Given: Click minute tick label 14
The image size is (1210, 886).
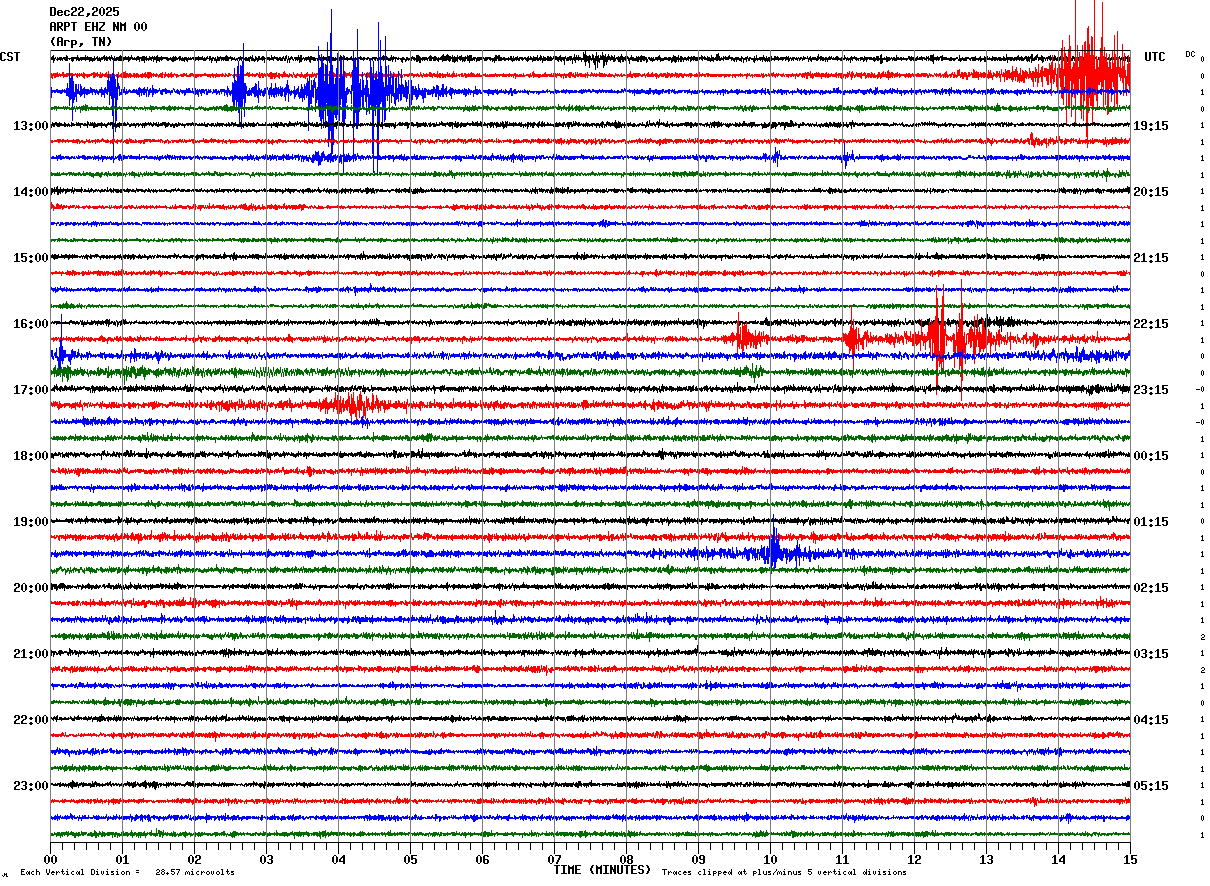Looking at the screenshot, I should 1058,859.
